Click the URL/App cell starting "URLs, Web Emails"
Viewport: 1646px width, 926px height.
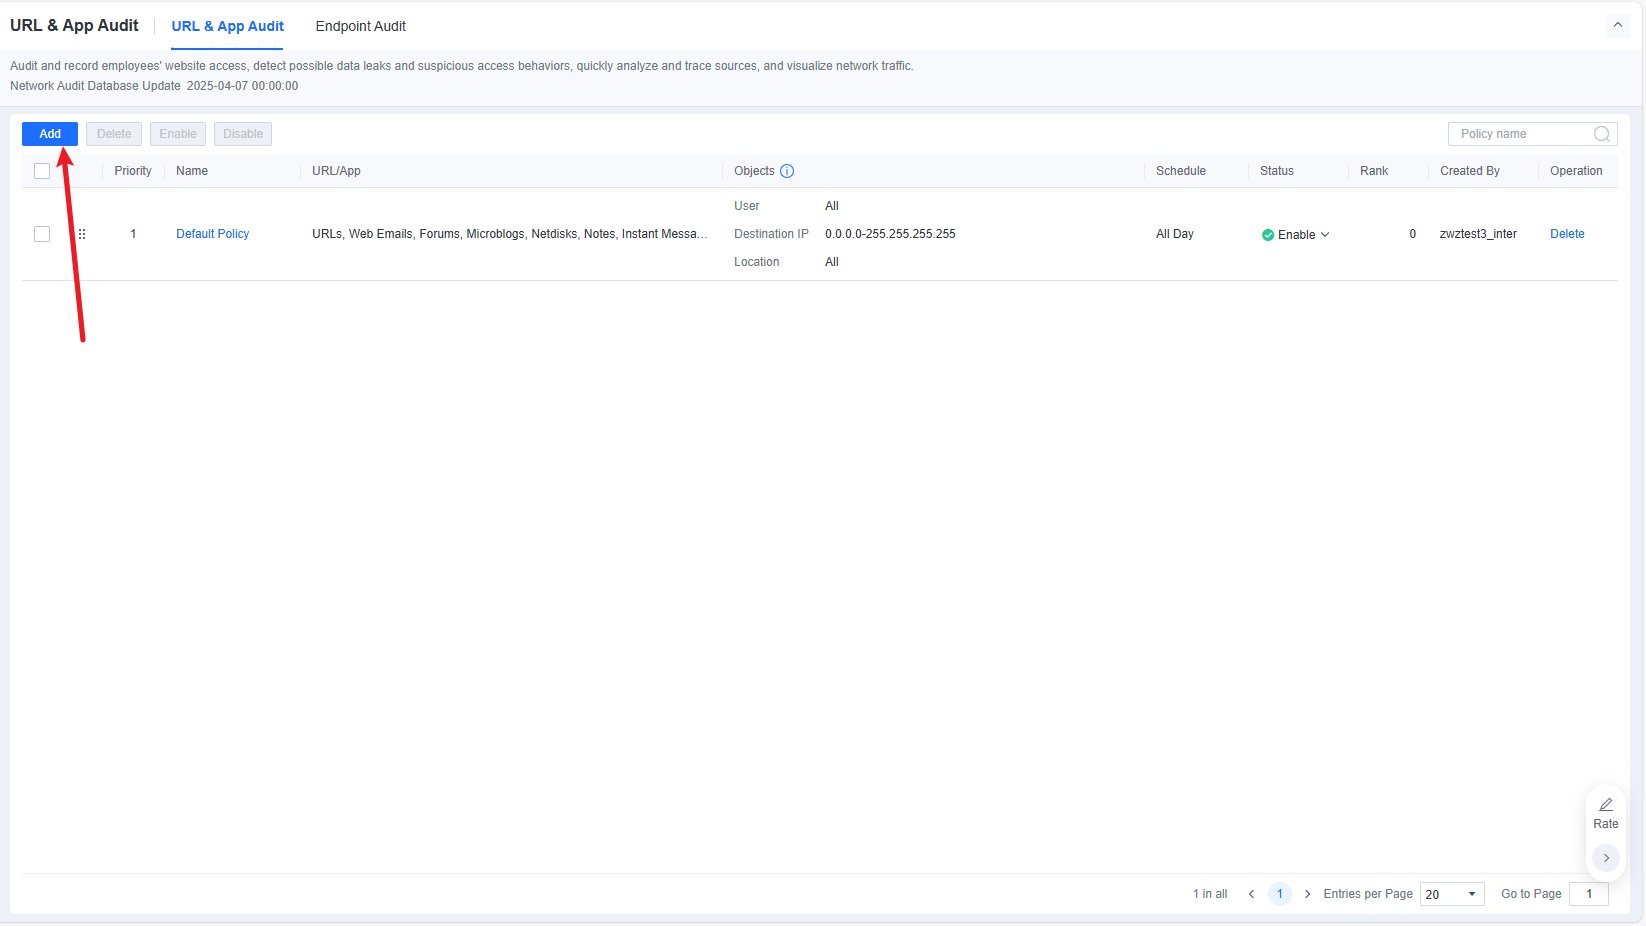[x=510, y=234]
